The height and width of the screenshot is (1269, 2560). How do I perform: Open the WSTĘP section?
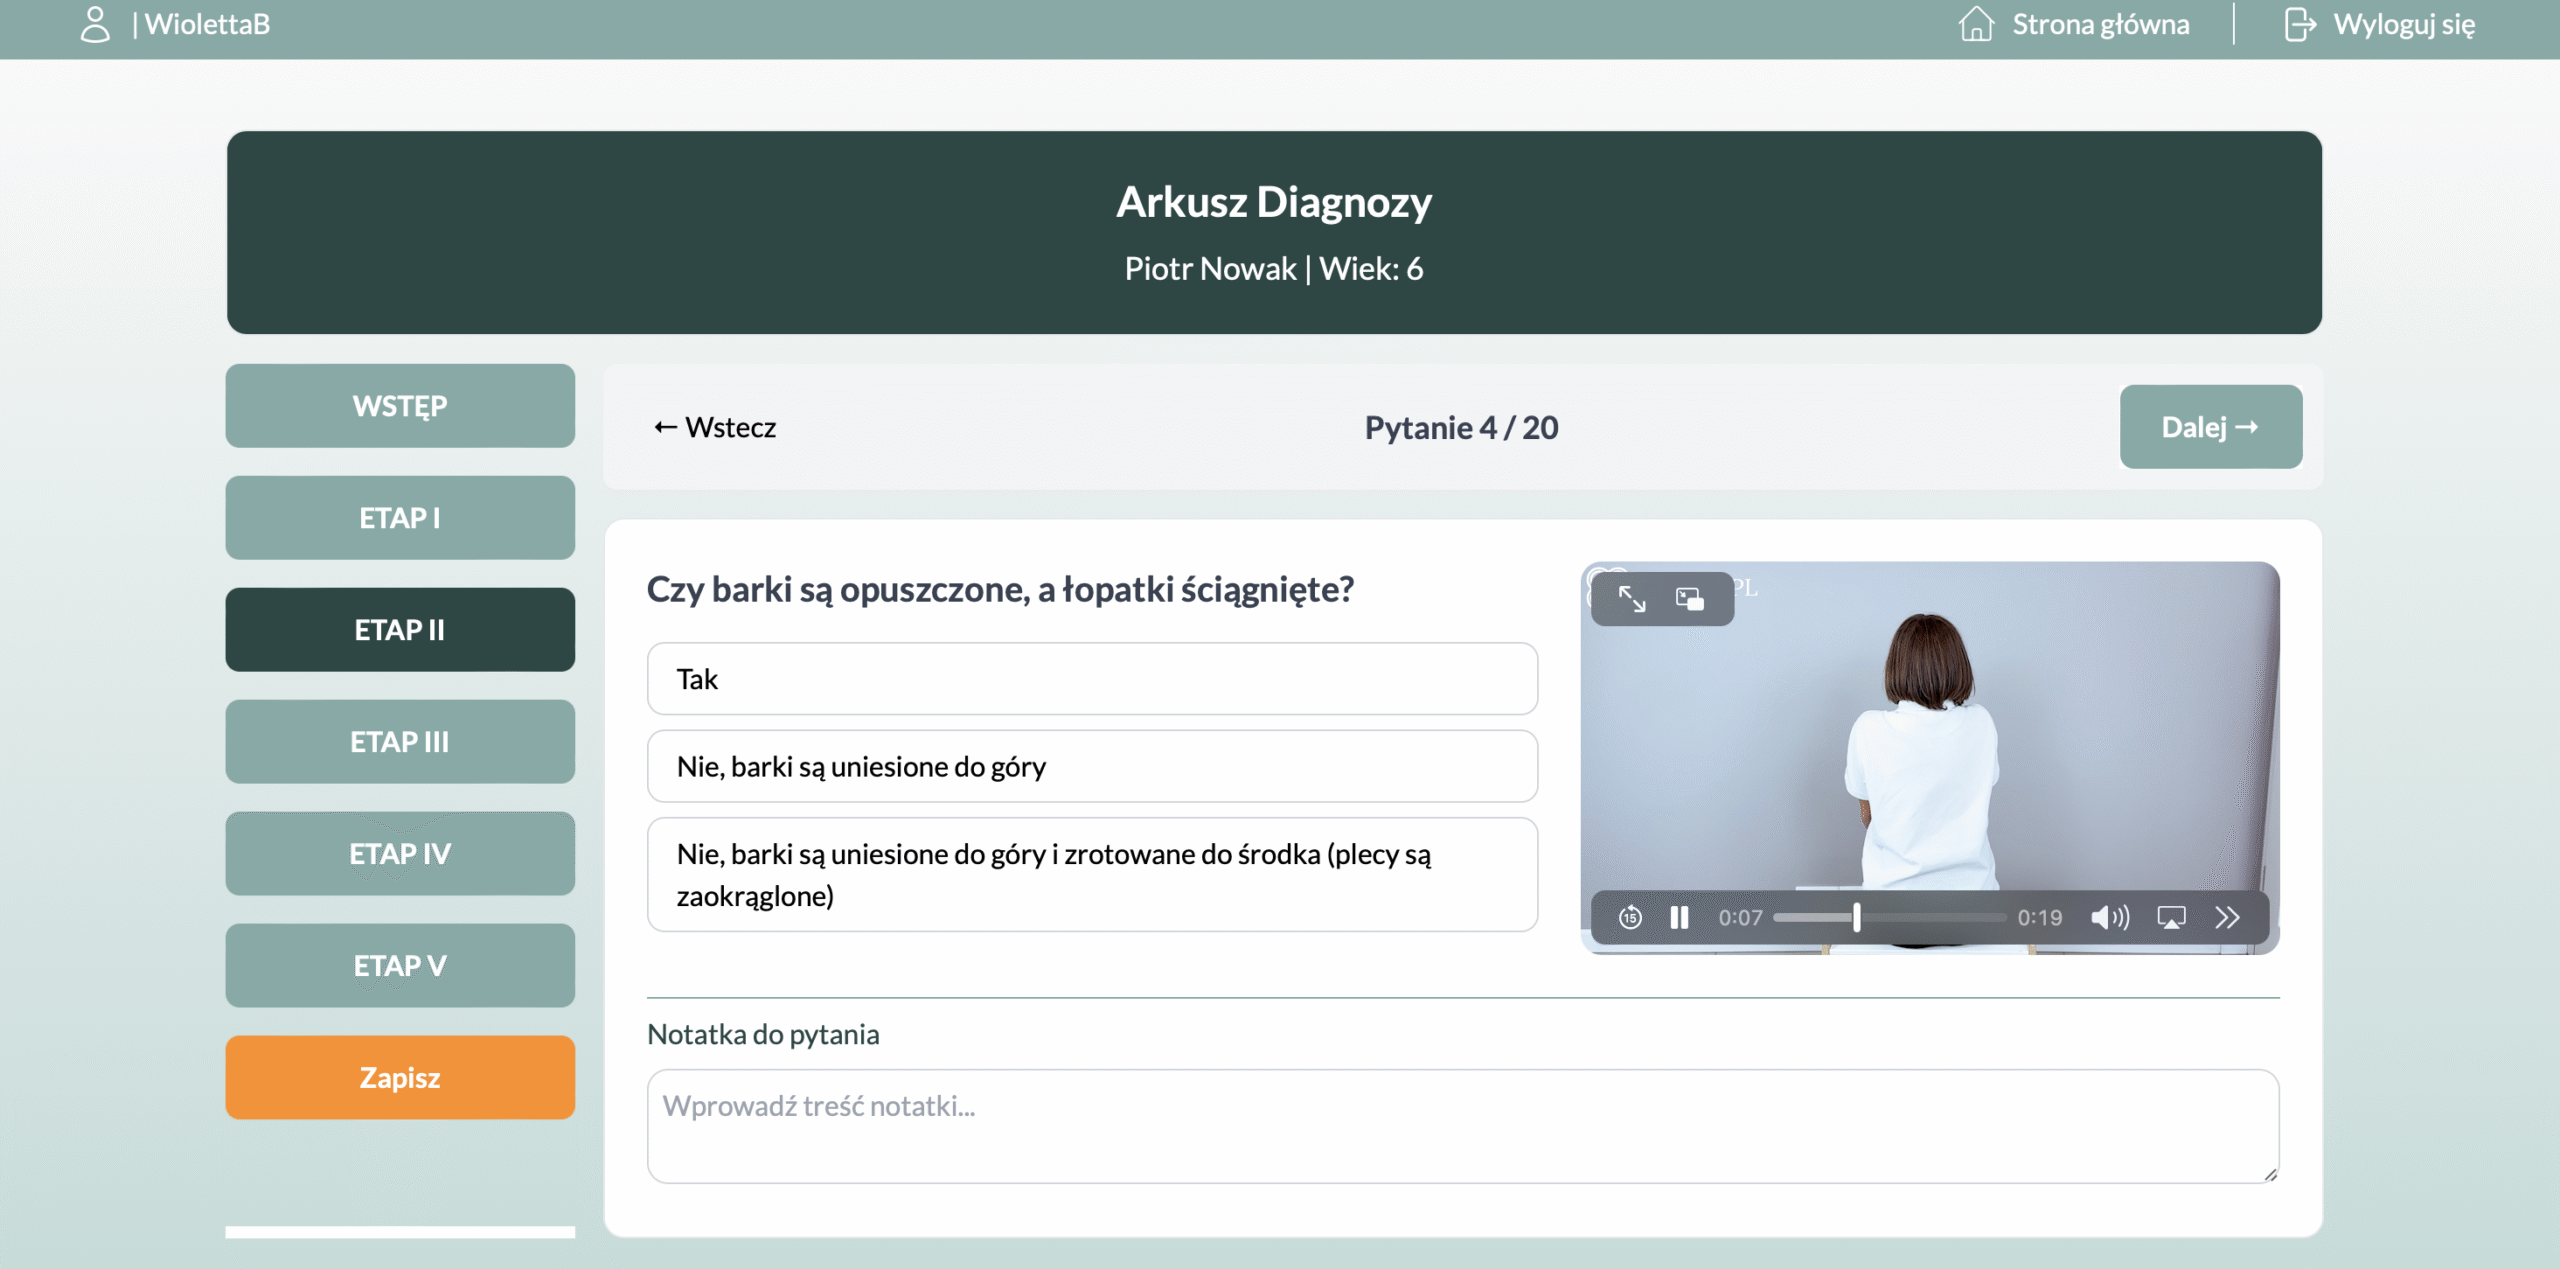click(400, 406)
